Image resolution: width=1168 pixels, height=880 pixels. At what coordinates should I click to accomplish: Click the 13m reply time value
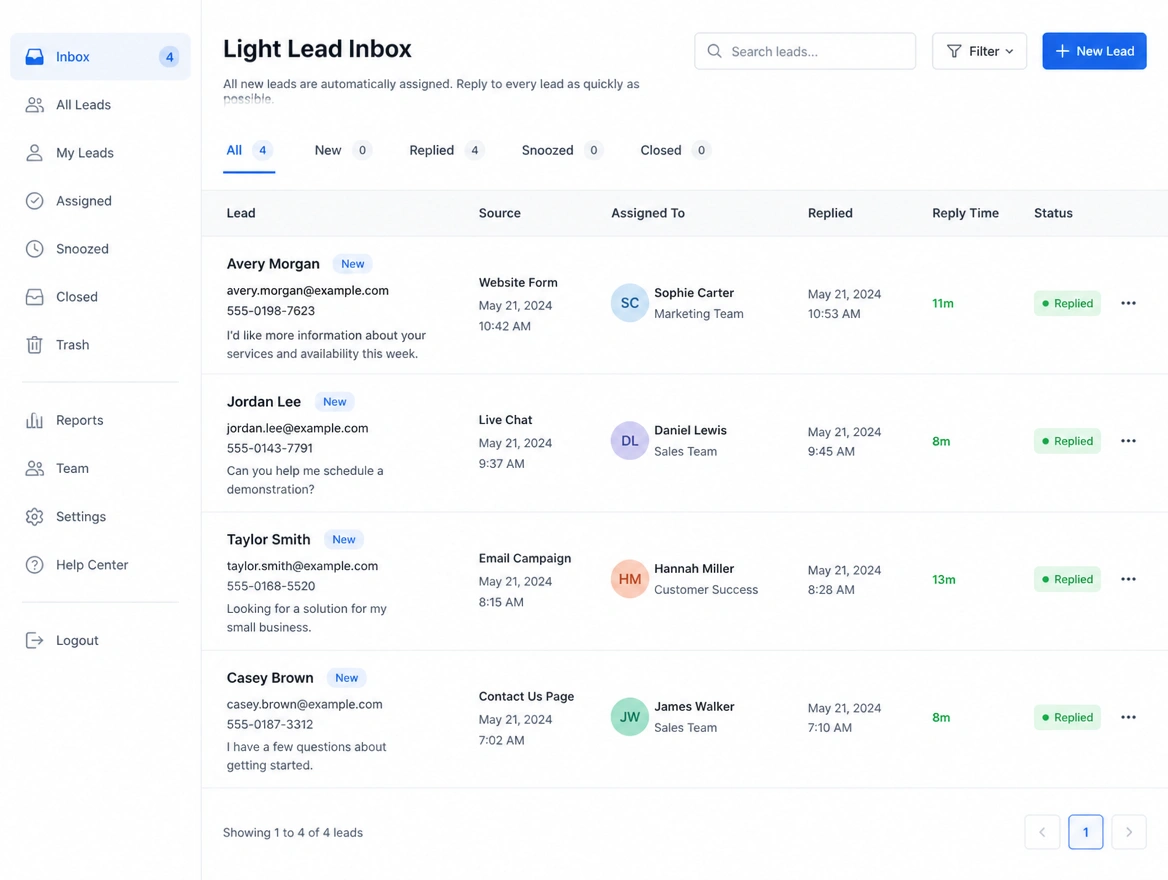pos(943,580)
